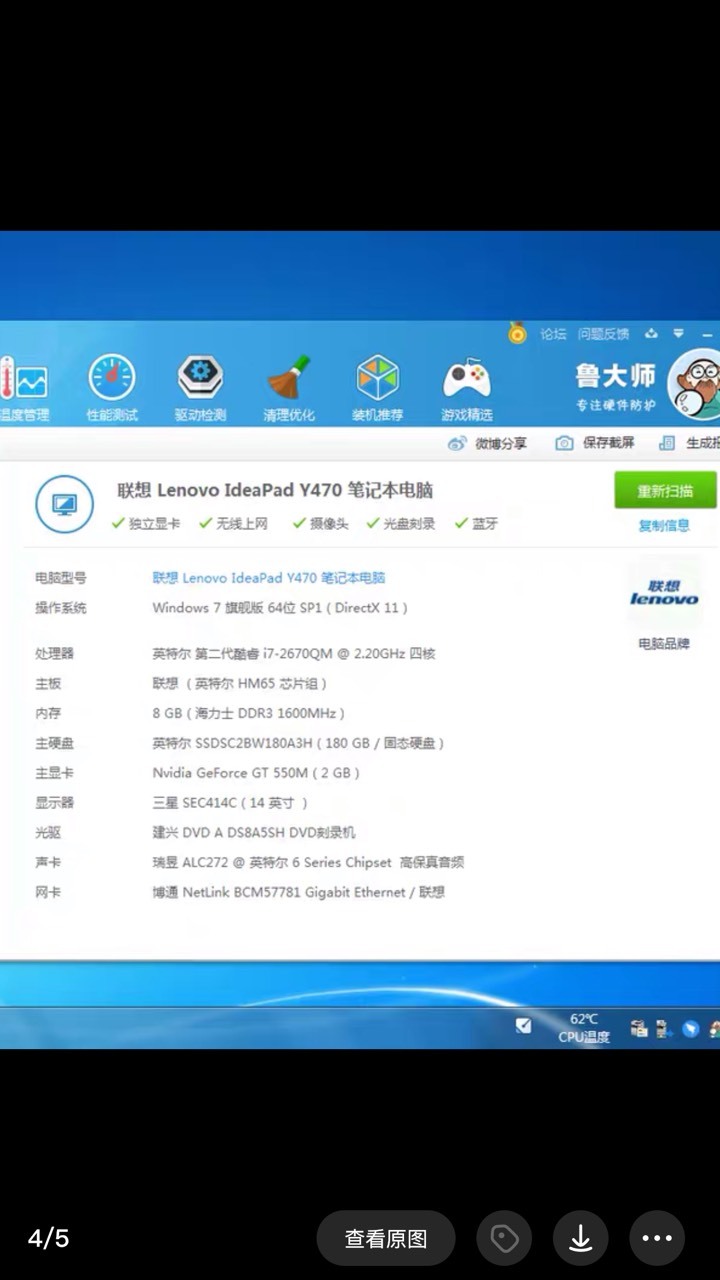Click the Lenovo brand logo
720x1280 pixels.
664,592
